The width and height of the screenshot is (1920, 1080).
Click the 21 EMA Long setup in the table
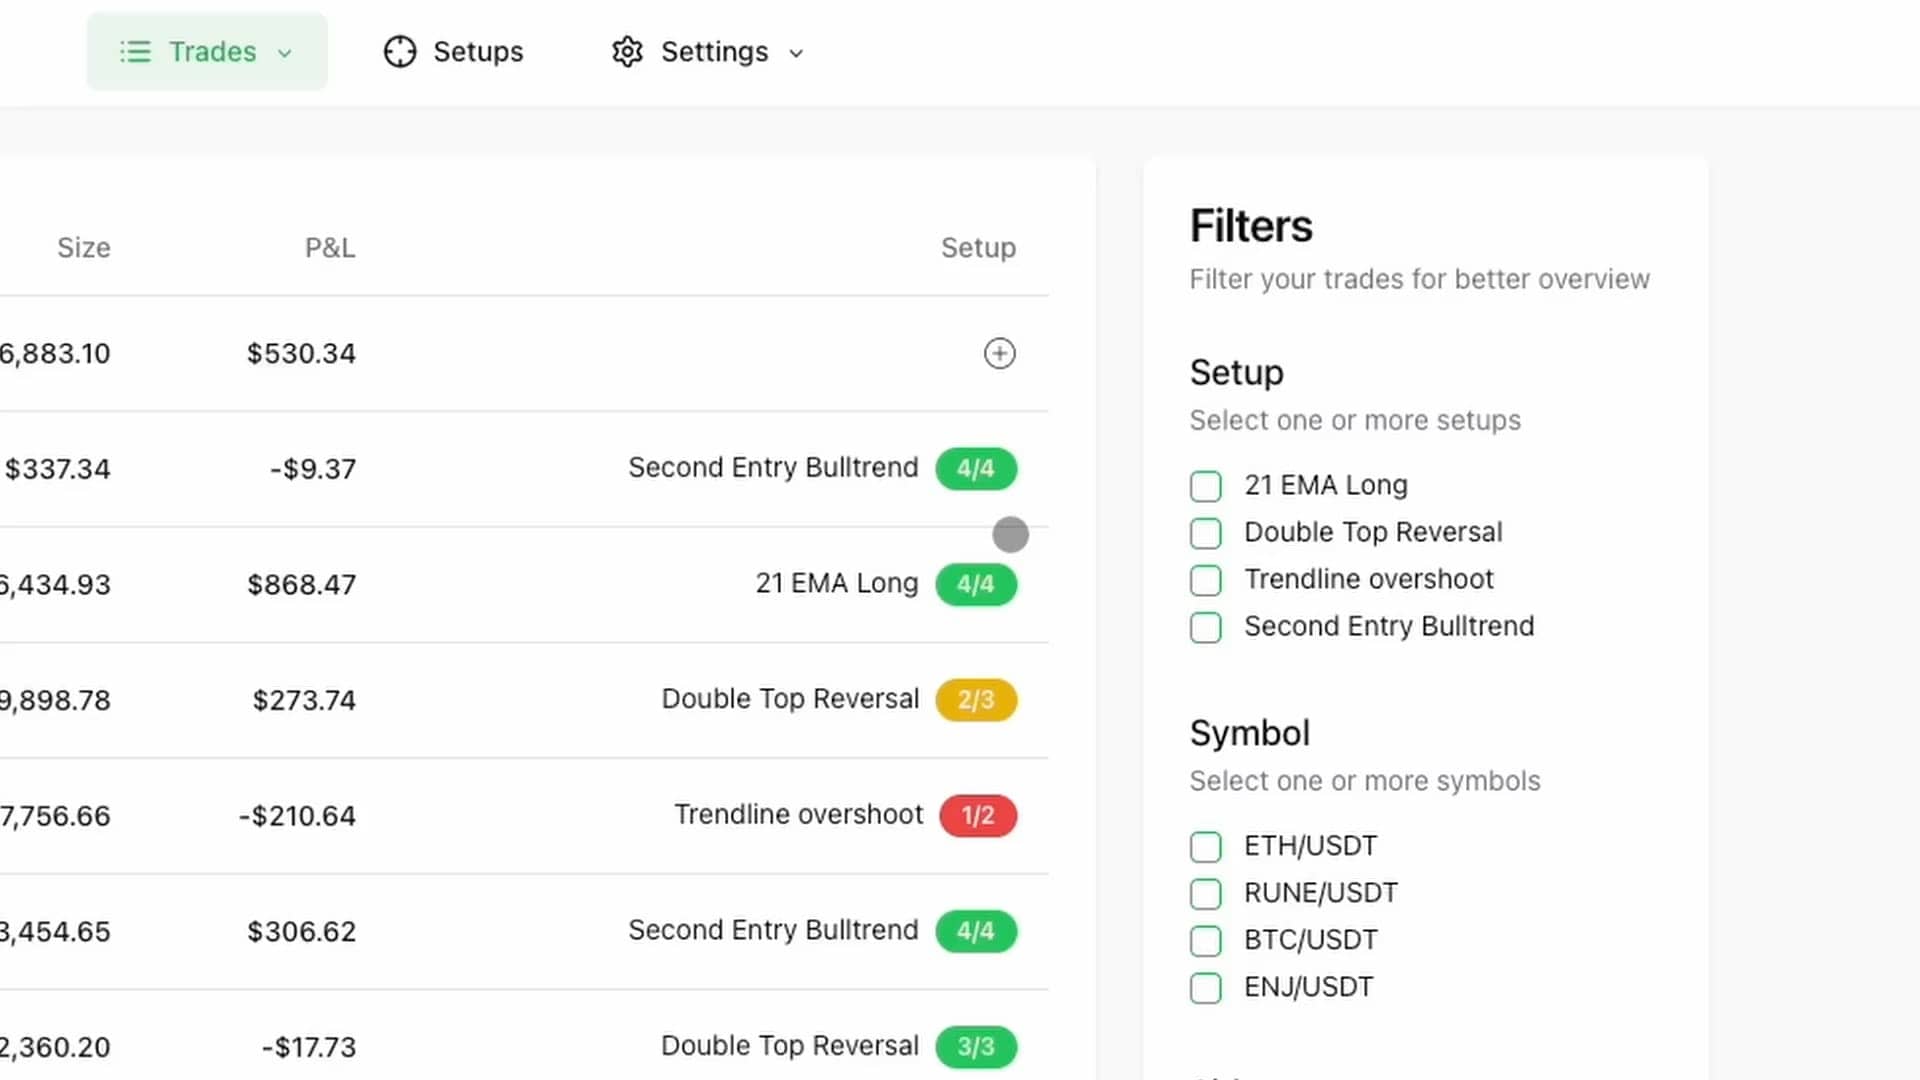click(x=837, y=583)
